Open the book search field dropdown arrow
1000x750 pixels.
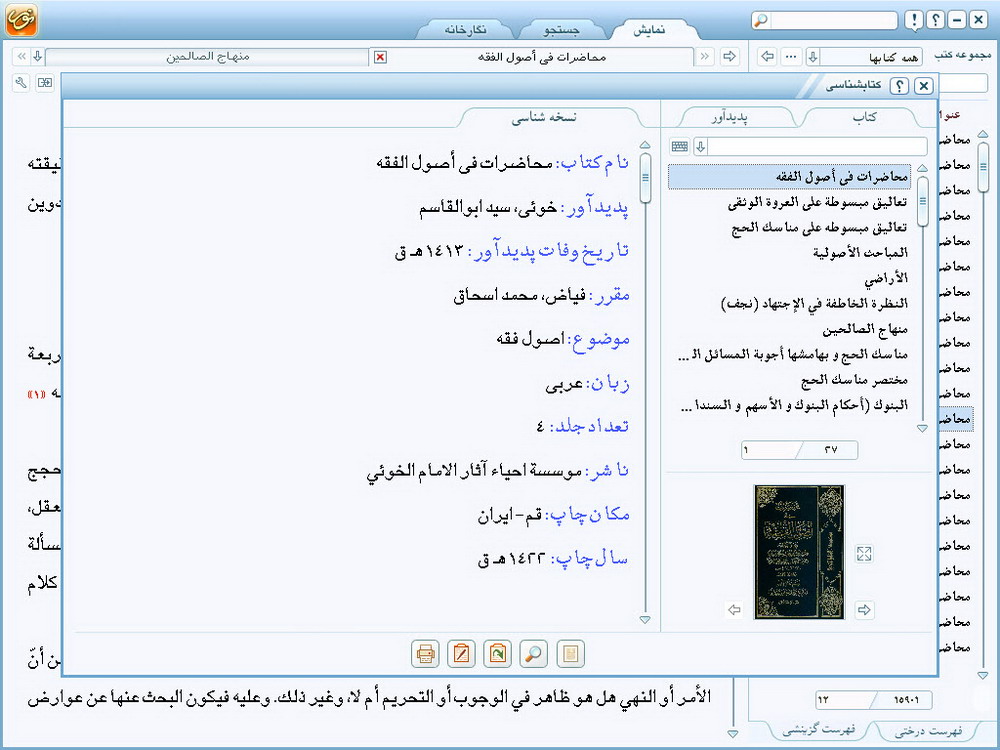[x=701, y=147]
